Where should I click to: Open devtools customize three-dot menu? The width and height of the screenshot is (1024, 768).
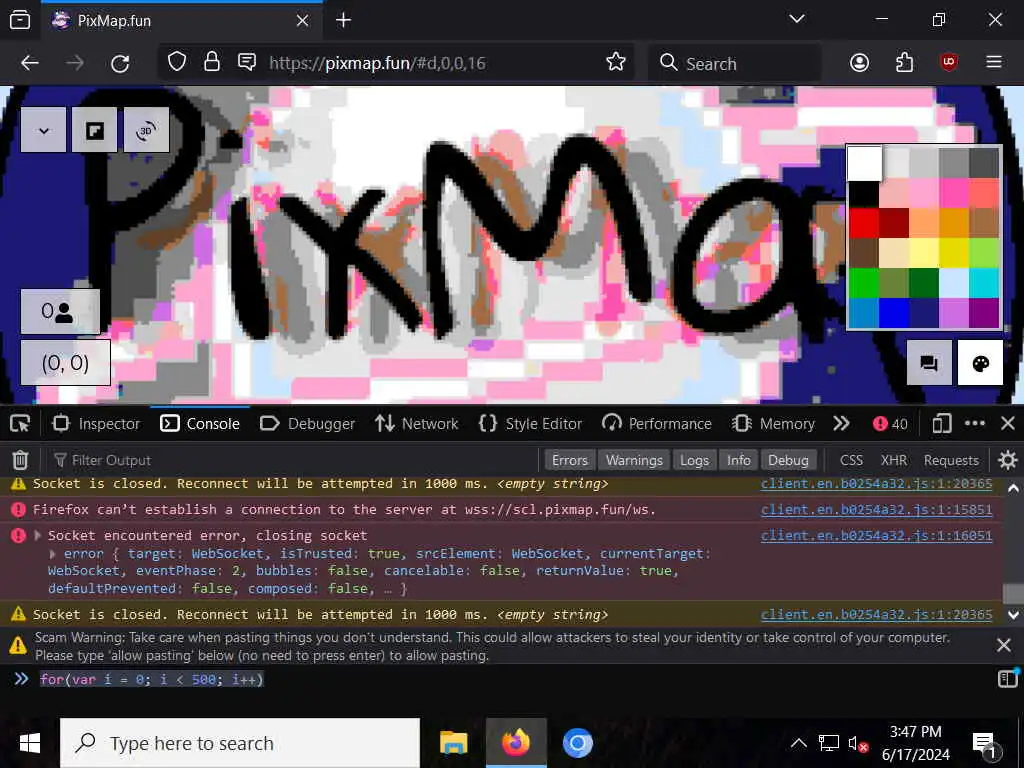974,424
